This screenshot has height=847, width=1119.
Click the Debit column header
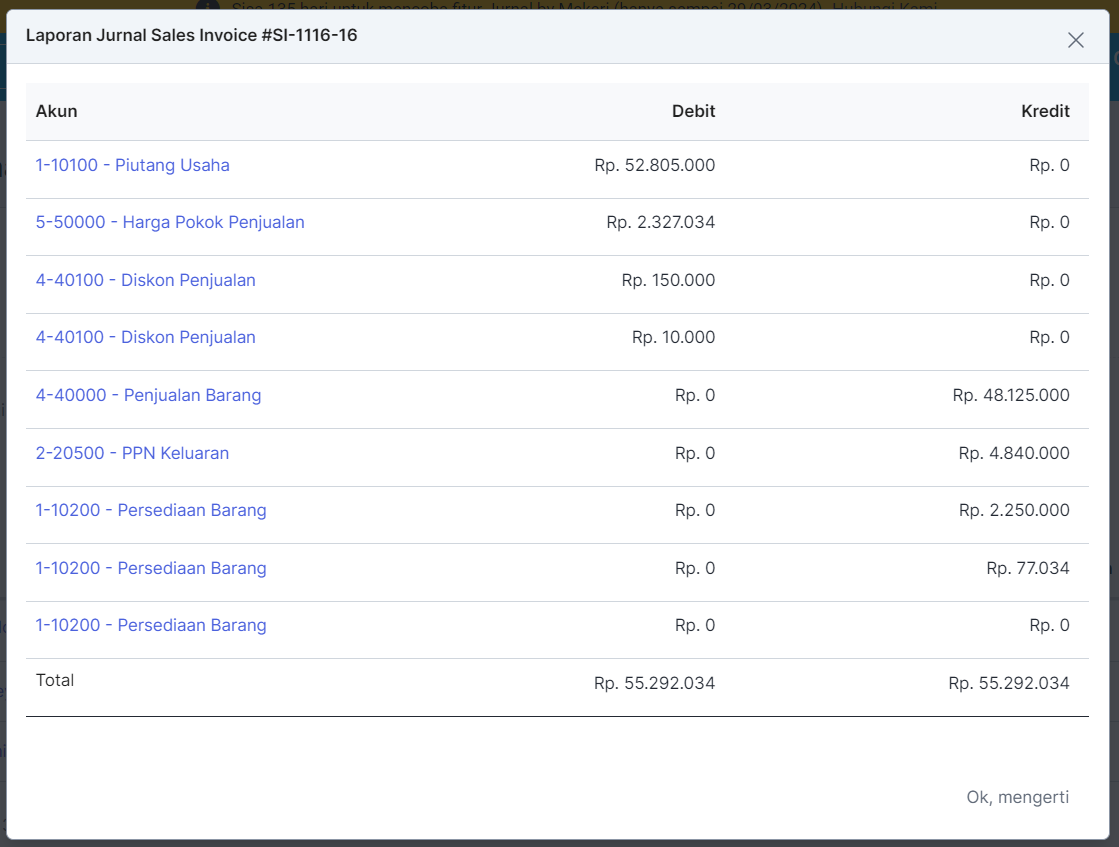[x=693, y=111]
